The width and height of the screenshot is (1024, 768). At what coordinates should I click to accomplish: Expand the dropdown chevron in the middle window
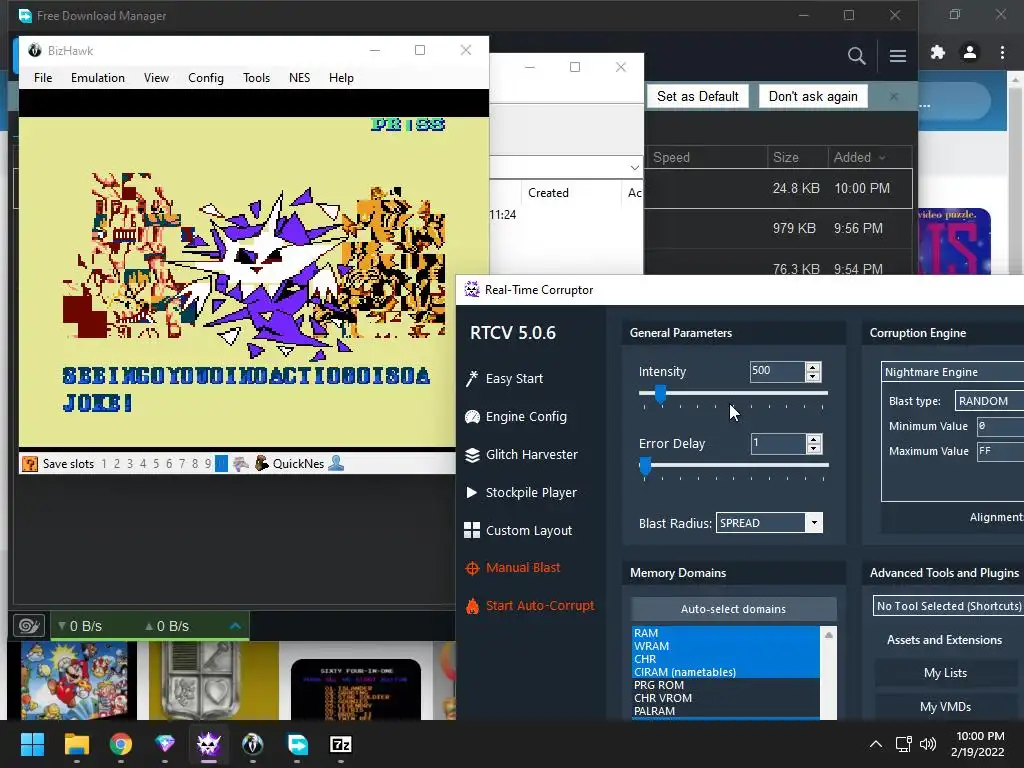click(634, 168)
